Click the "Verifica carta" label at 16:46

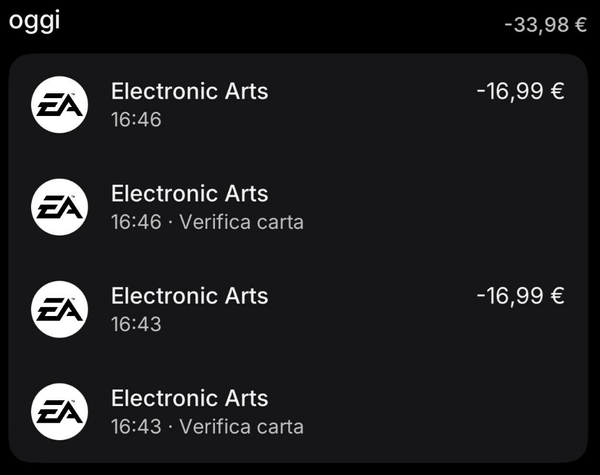pos(241,222)
